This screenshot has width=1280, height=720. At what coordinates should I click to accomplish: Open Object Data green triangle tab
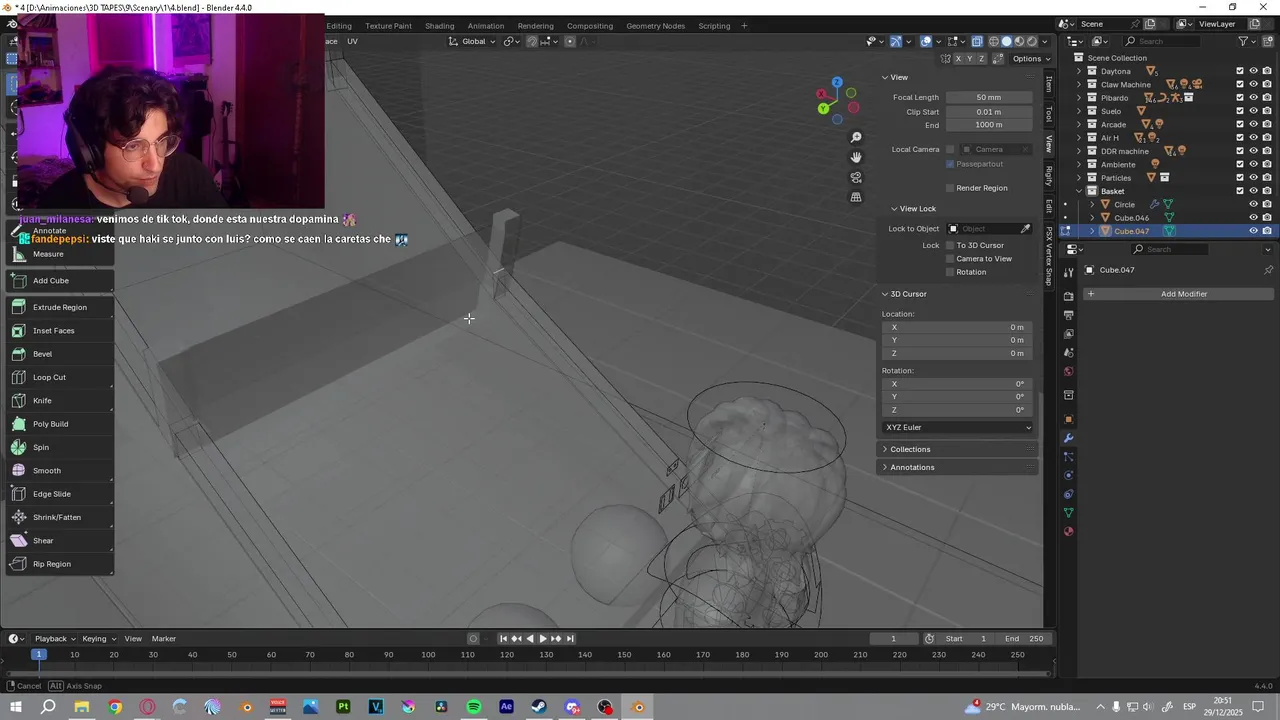pos(1068,513)
